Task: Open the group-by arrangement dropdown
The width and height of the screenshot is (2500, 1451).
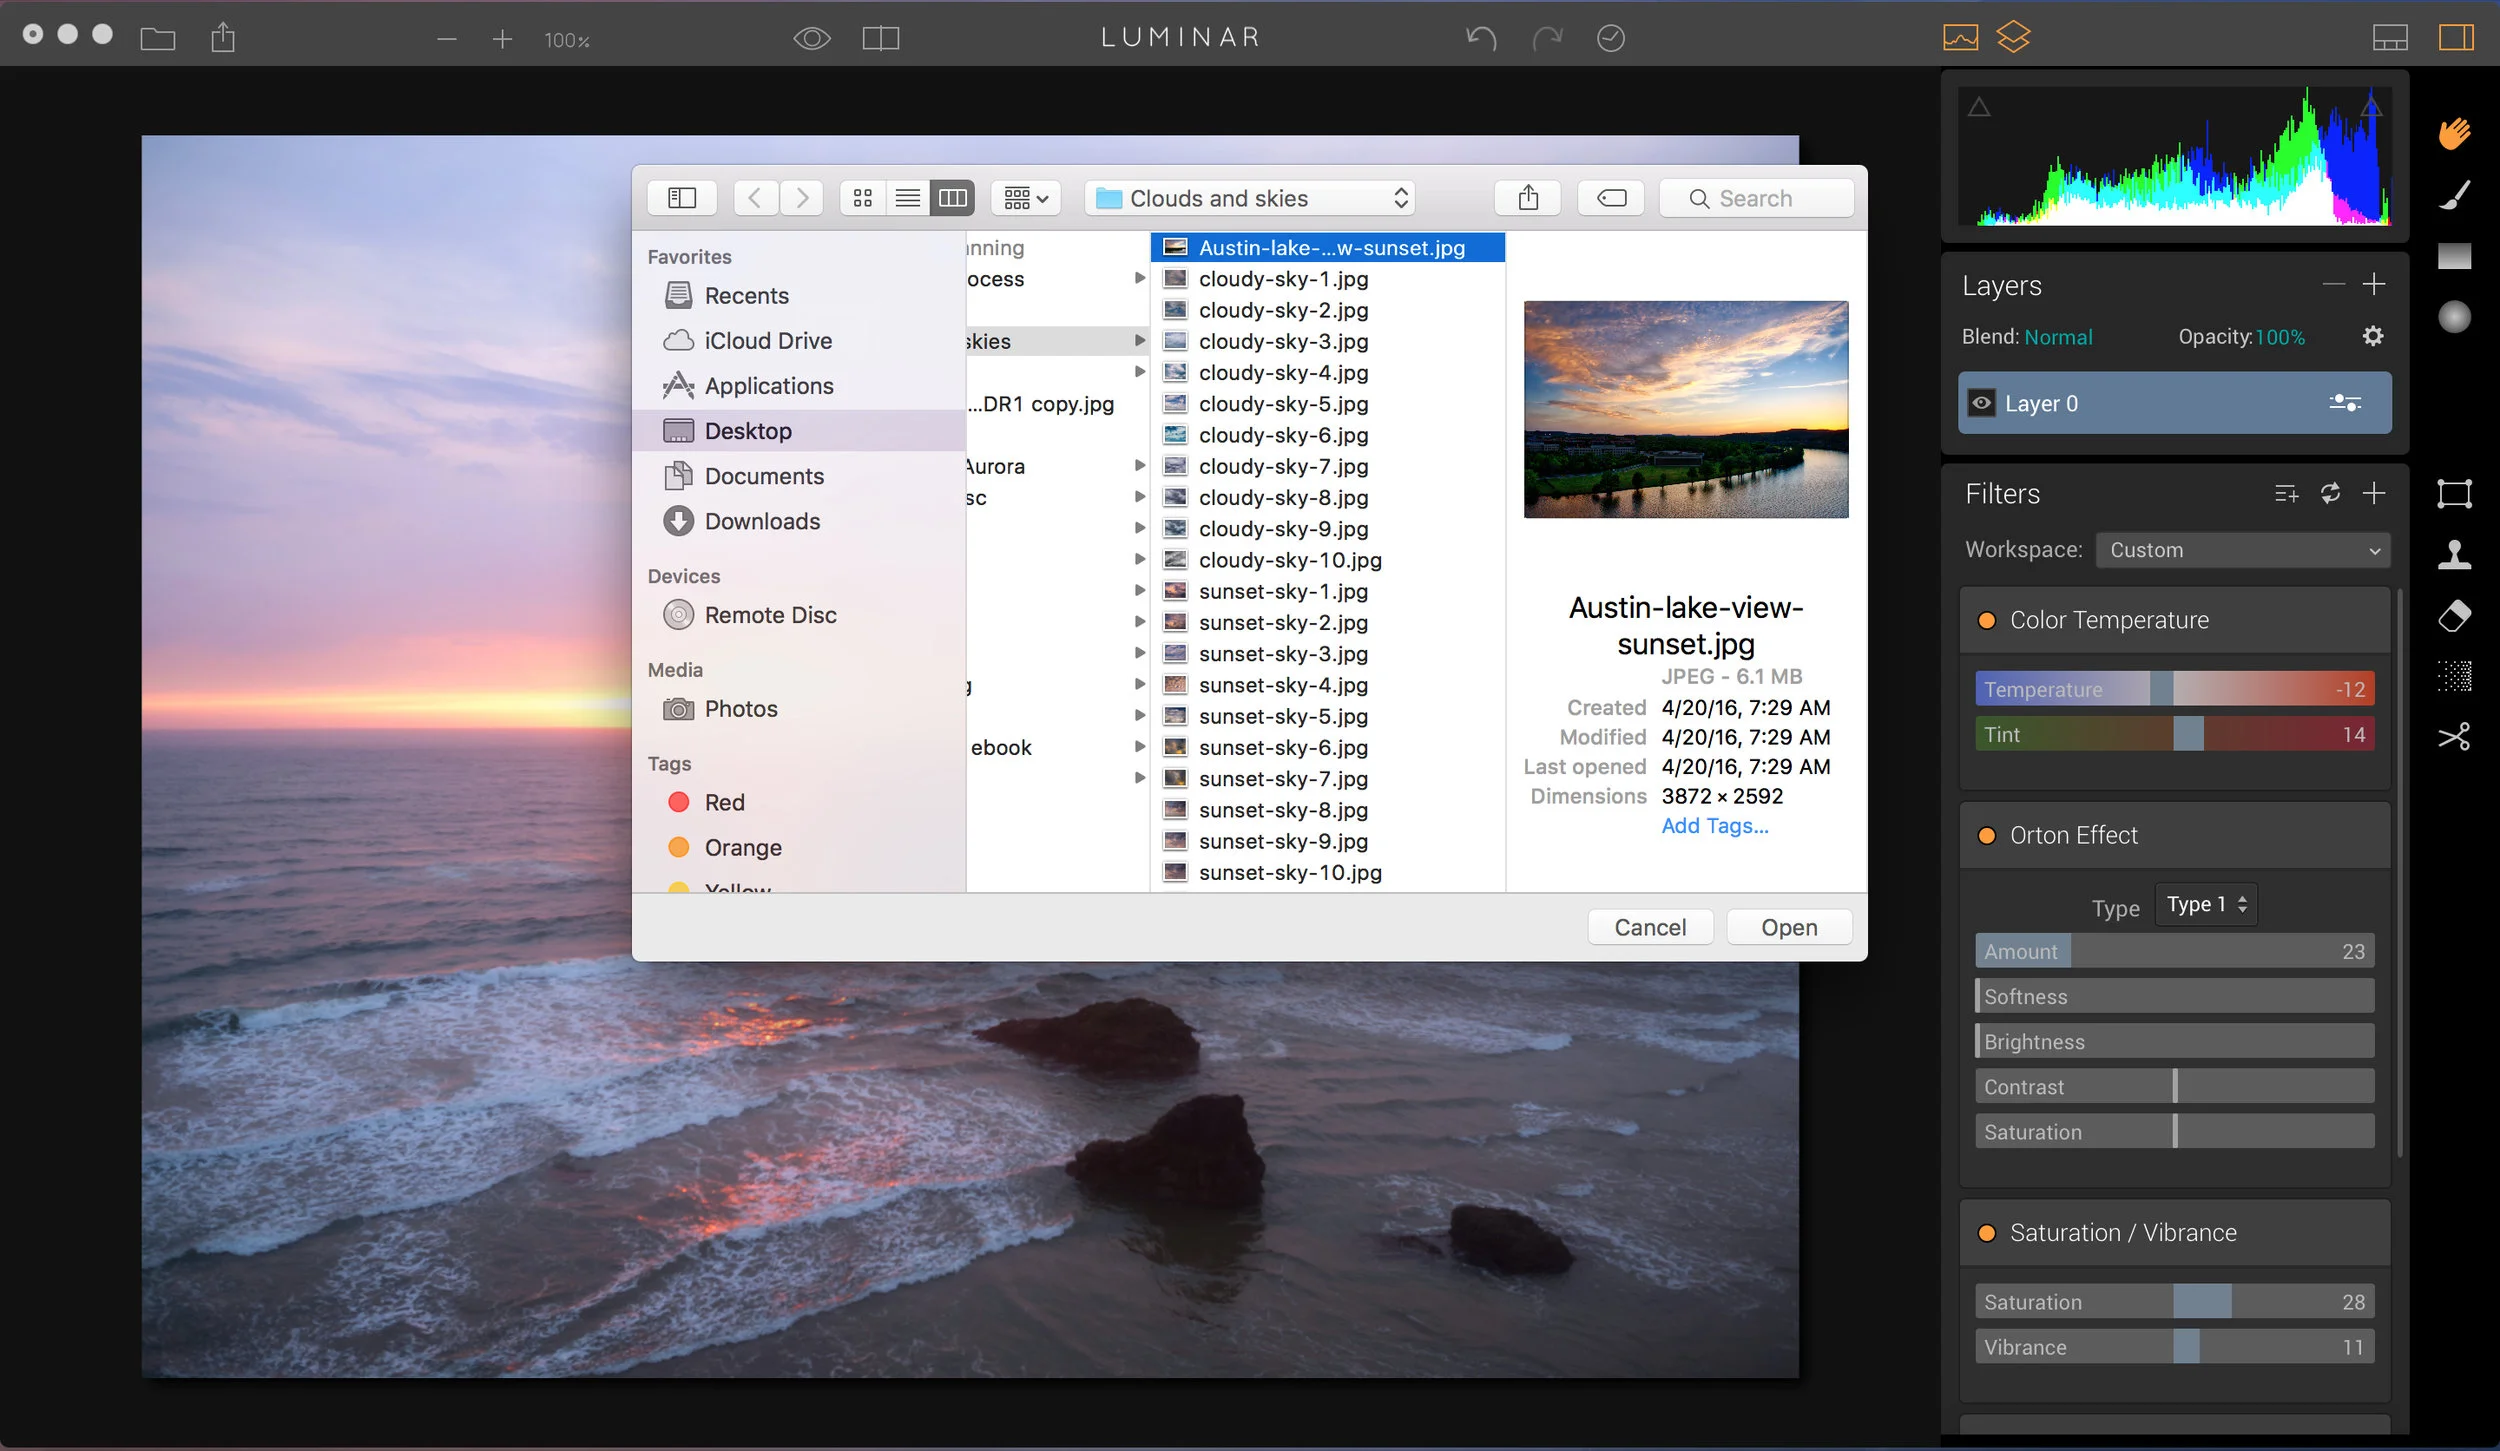Action: click(1026, 198)
